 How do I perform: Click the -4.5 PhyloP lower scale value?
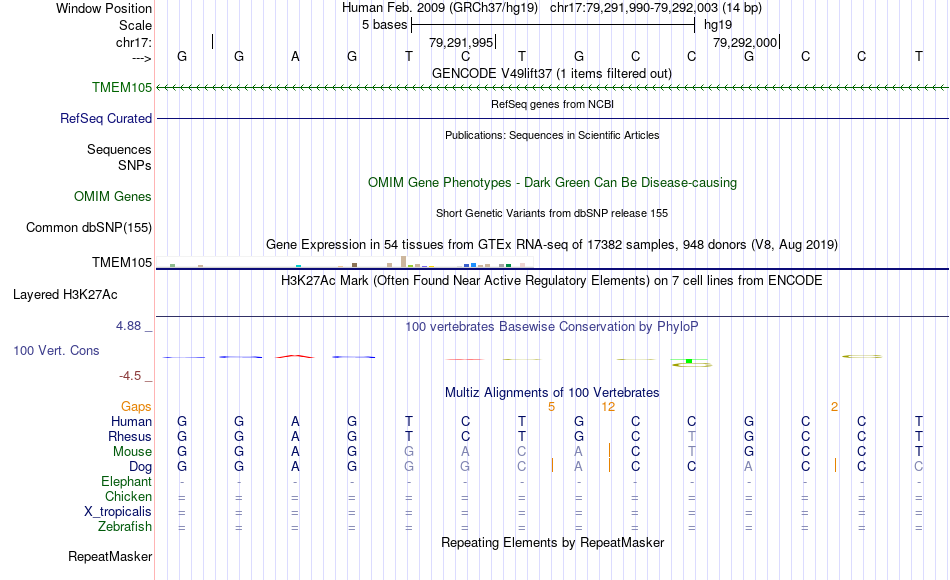130,376
